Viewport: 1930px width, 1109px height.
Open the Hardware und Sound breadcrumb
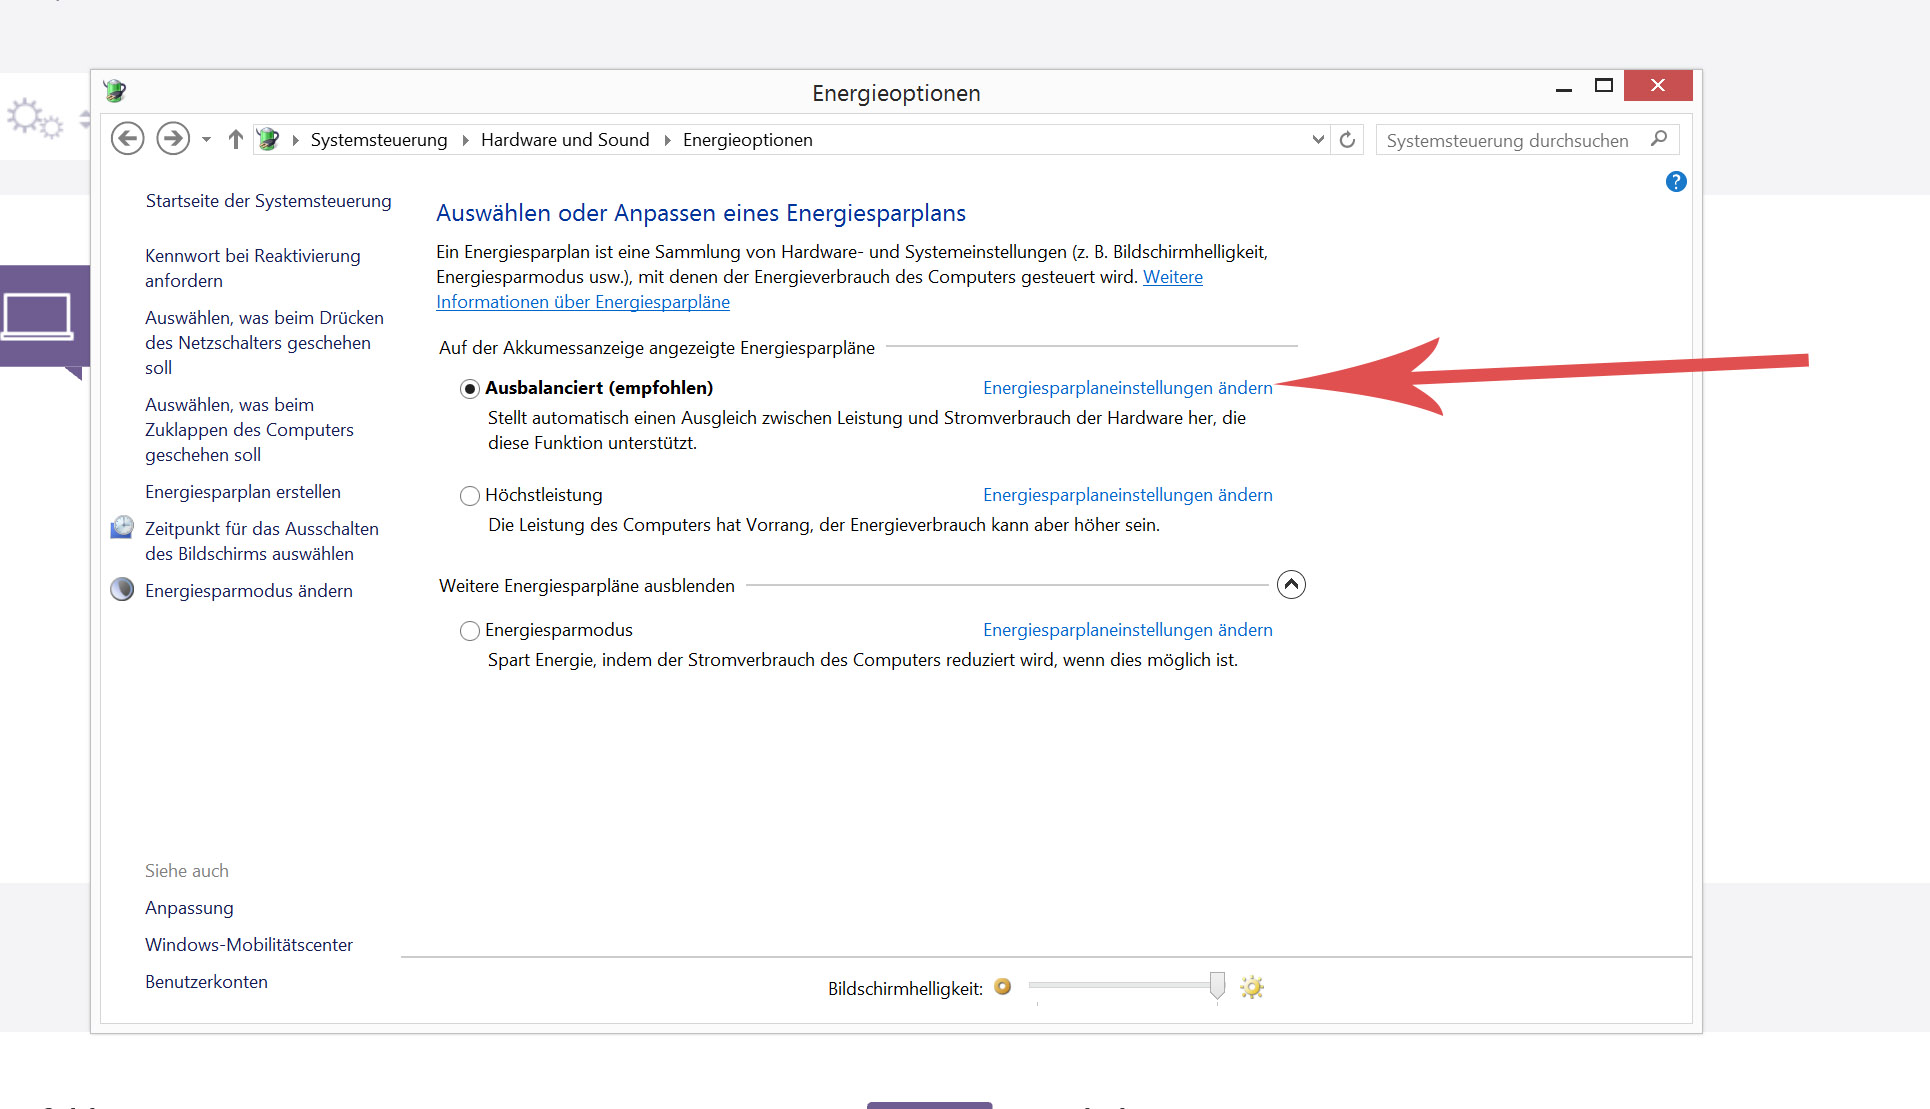coord(565,140)
